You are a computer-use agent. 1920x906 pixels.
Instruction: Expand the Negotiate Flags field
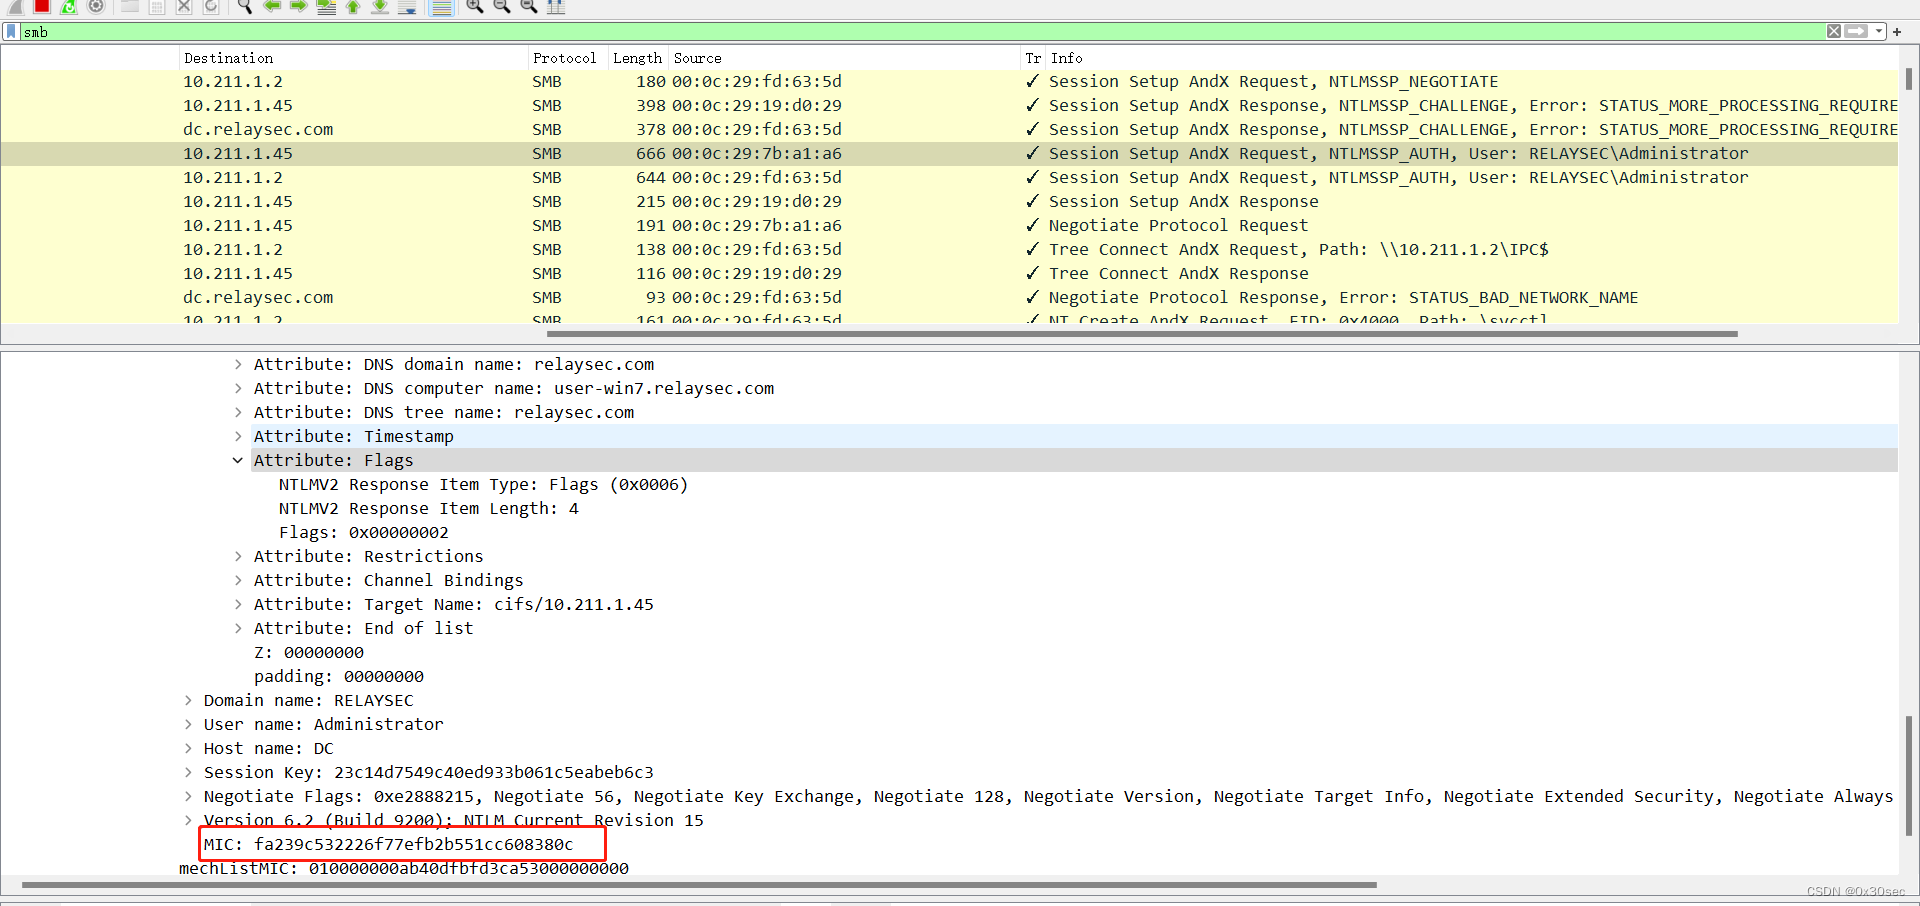tap(188, 797)
